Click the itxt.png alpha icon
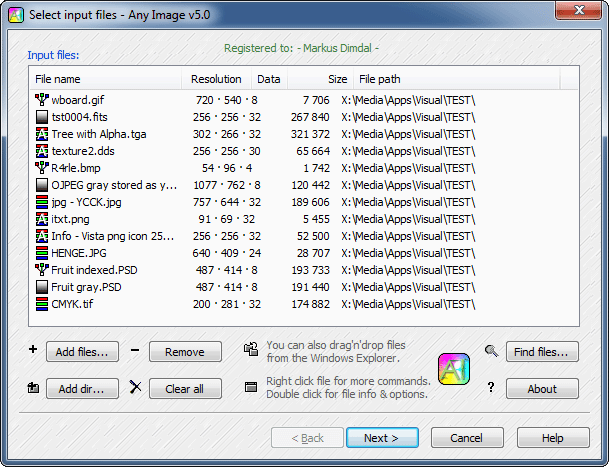This screenshot has height=467, width=609. 42,219
